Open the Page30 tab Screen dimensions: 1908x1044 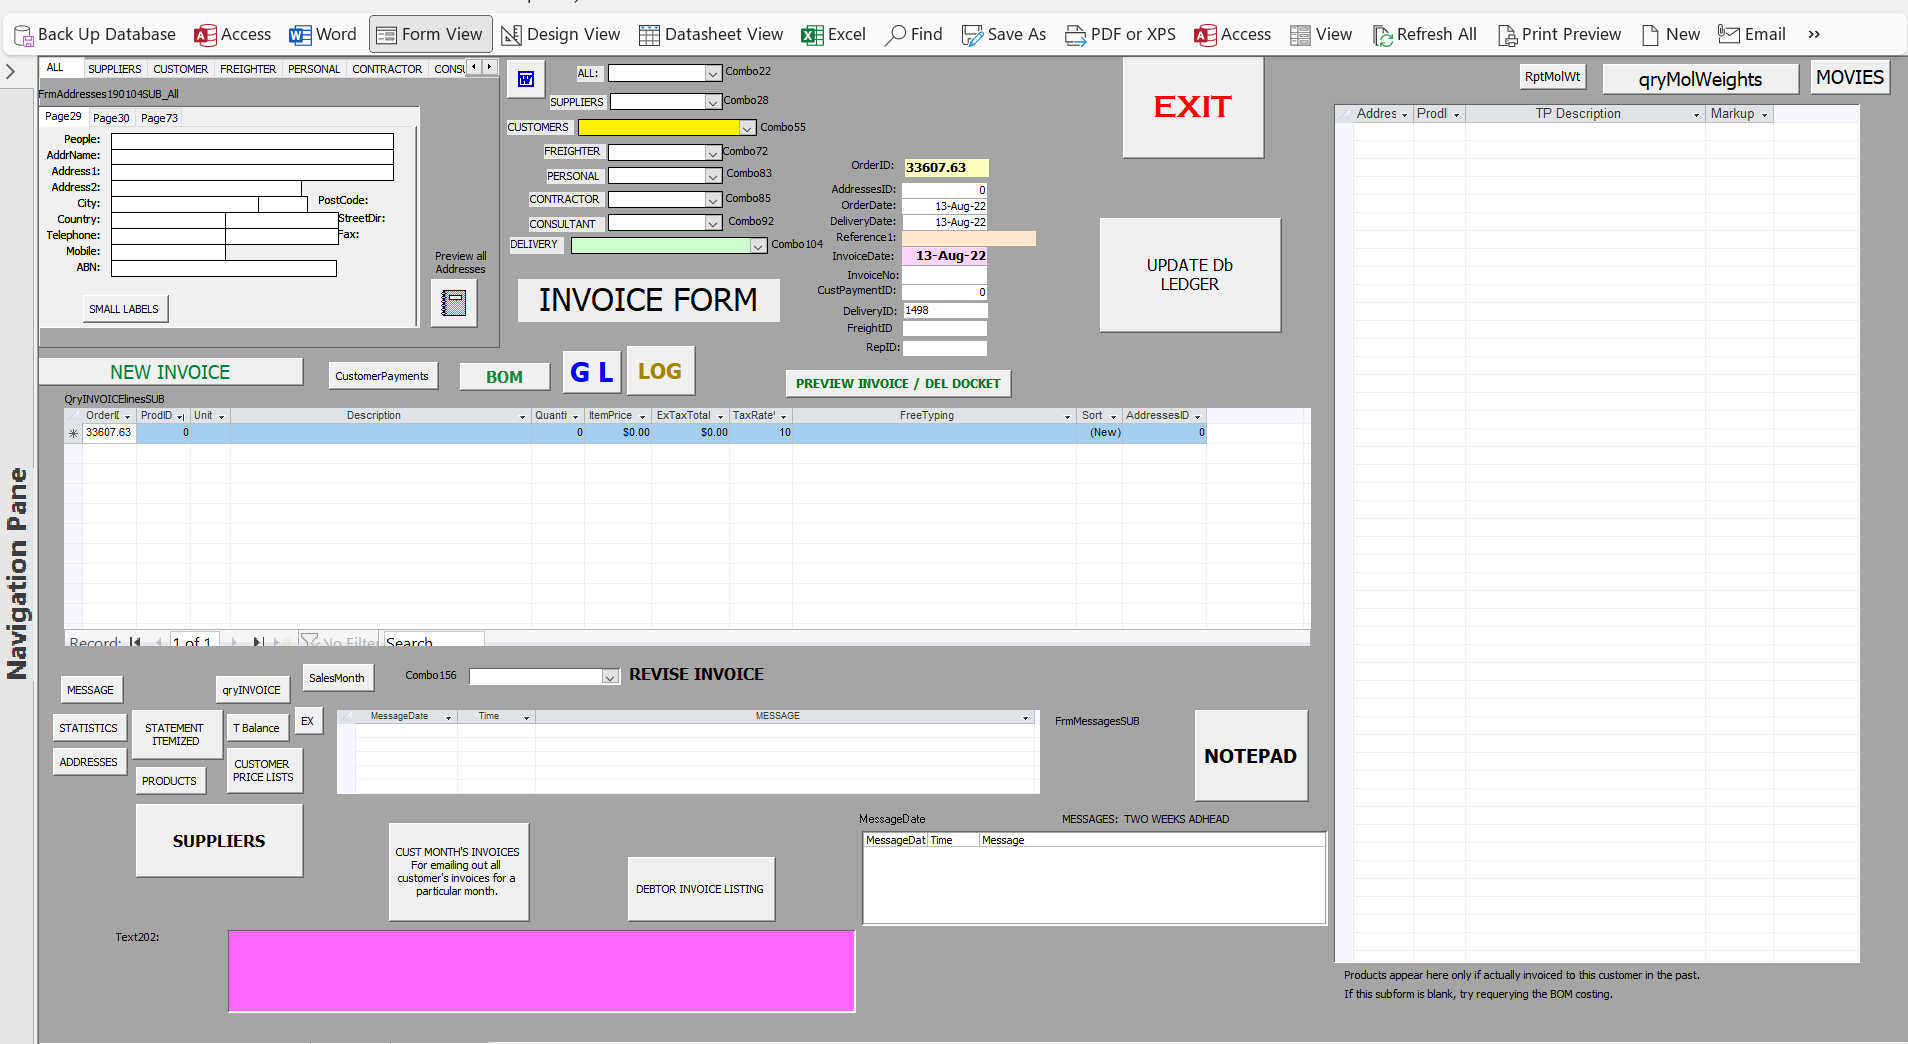(111, 118)
